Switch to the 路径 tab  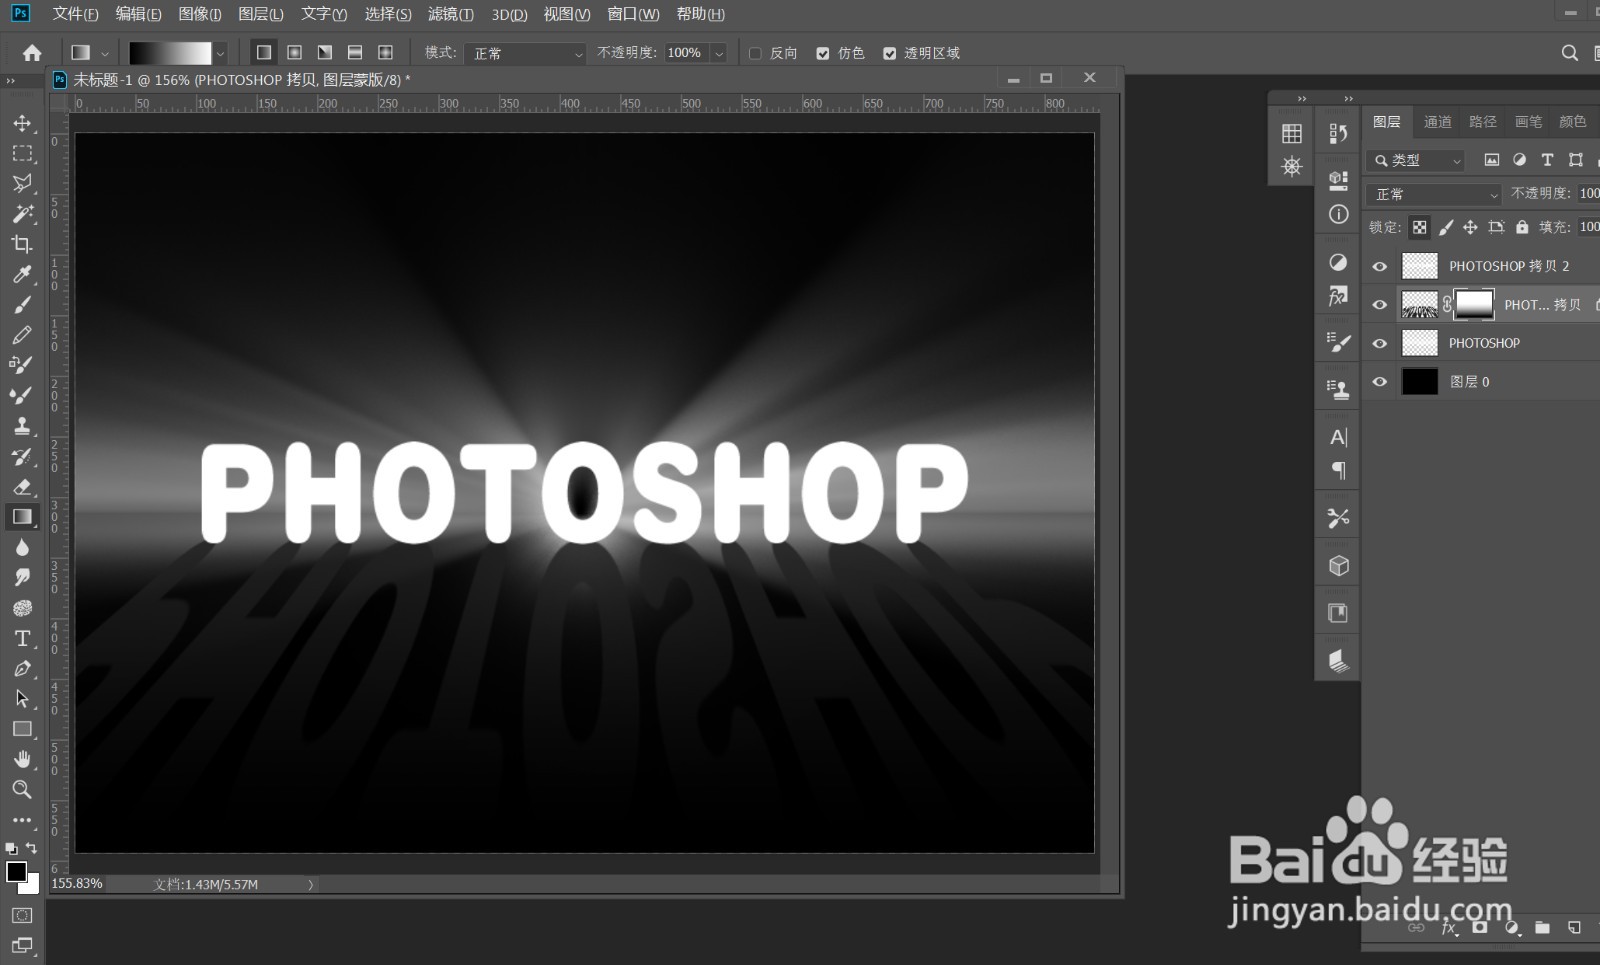click(1483, 122)
